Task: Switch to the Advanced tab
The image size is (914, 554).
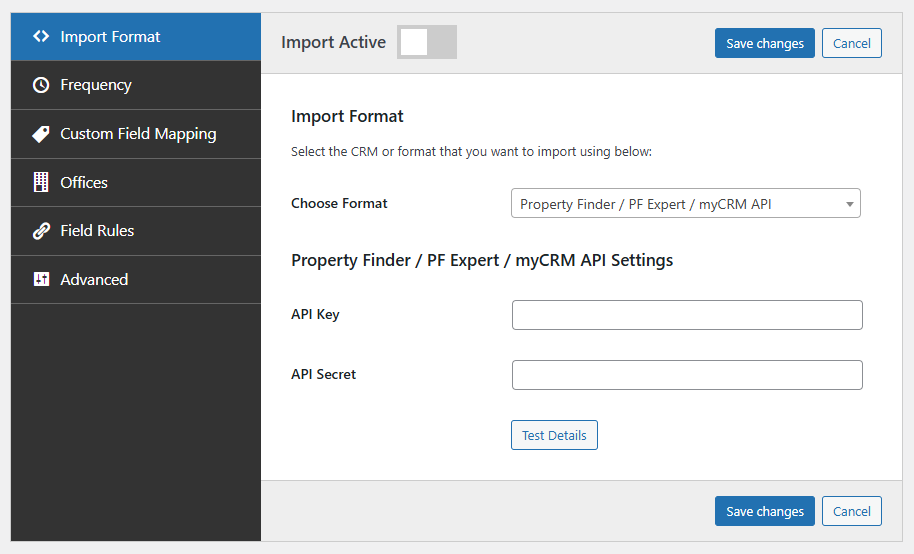Action: point(136,279)
